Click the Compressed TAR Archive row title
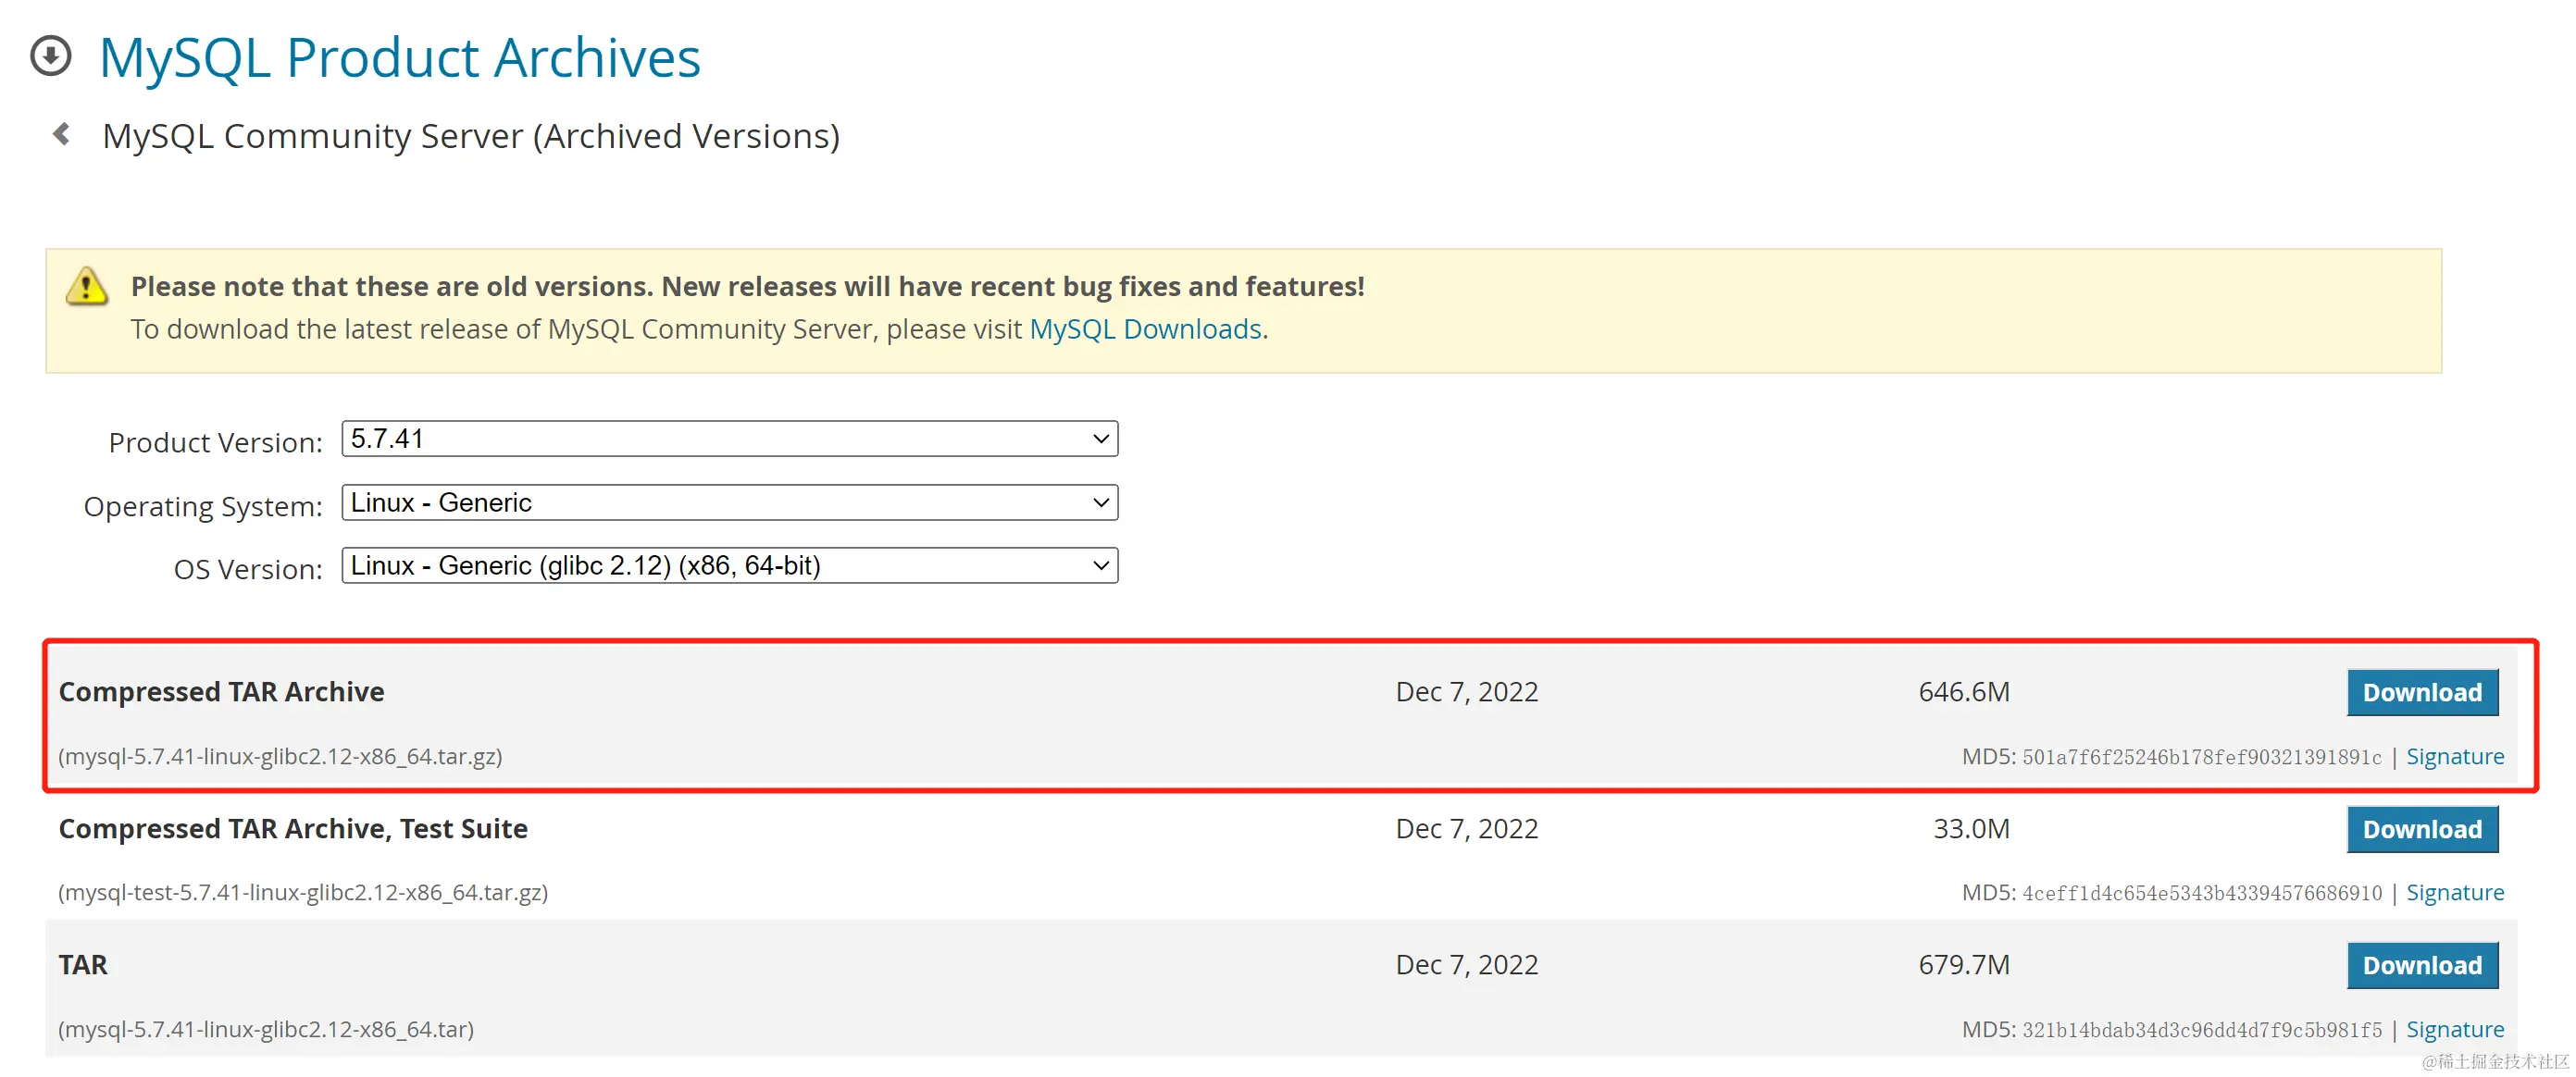 coord(221,692)
